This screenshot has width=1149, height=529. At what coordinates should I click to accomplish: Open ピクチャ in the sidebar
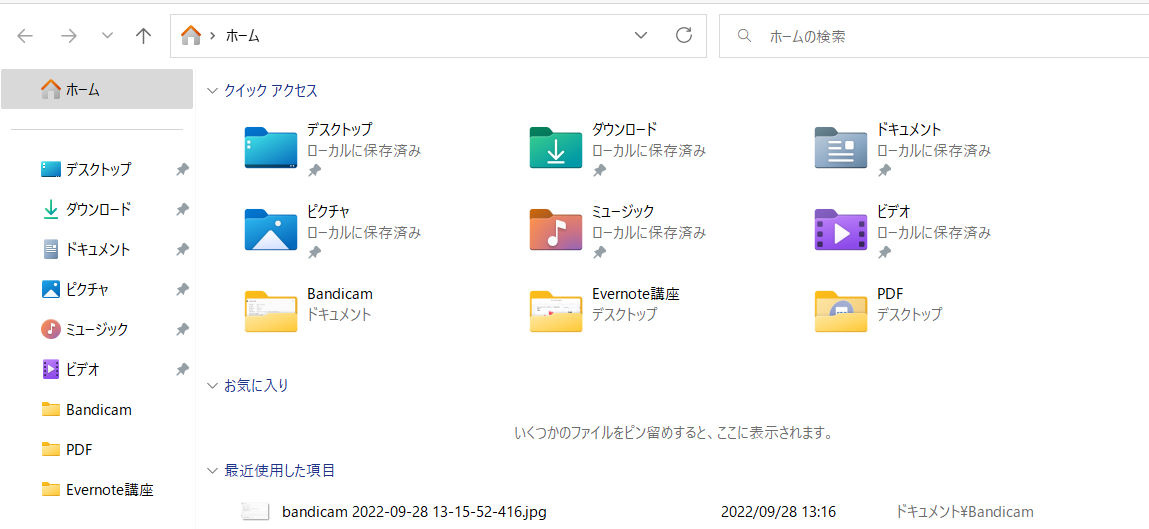click(97, 289)
